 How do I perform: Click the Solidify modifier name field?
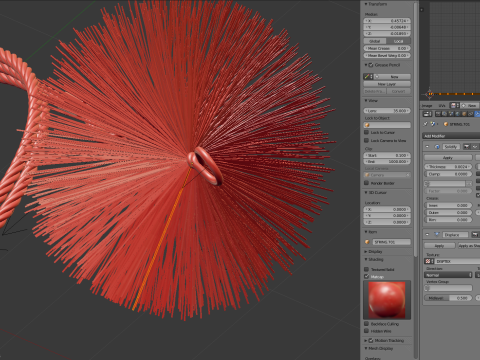[x=451, y=147]
